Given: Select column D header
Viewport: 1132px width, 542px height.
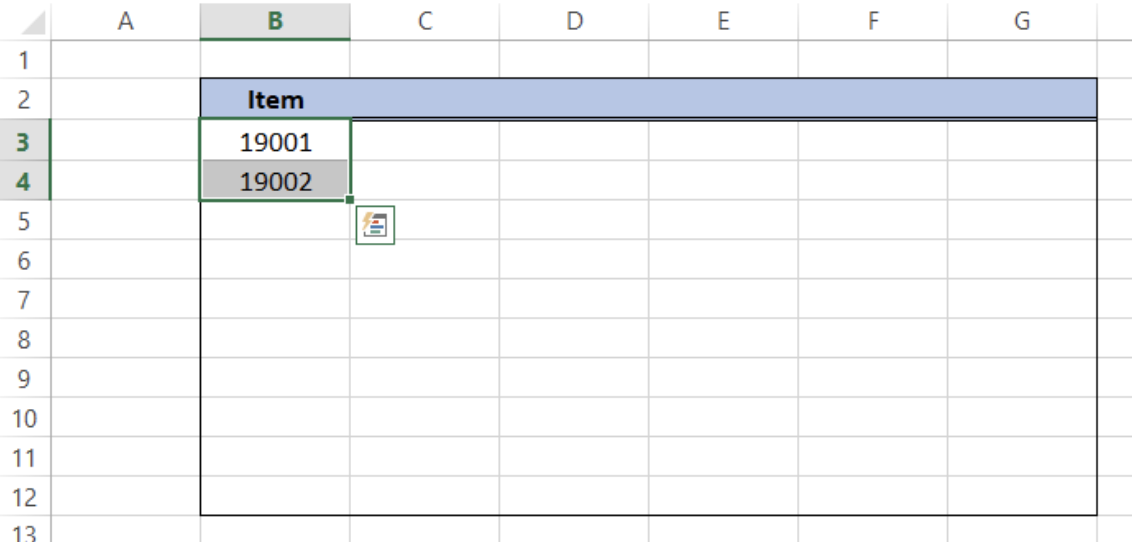Looking at the screenshot, I should coord(574,21).
